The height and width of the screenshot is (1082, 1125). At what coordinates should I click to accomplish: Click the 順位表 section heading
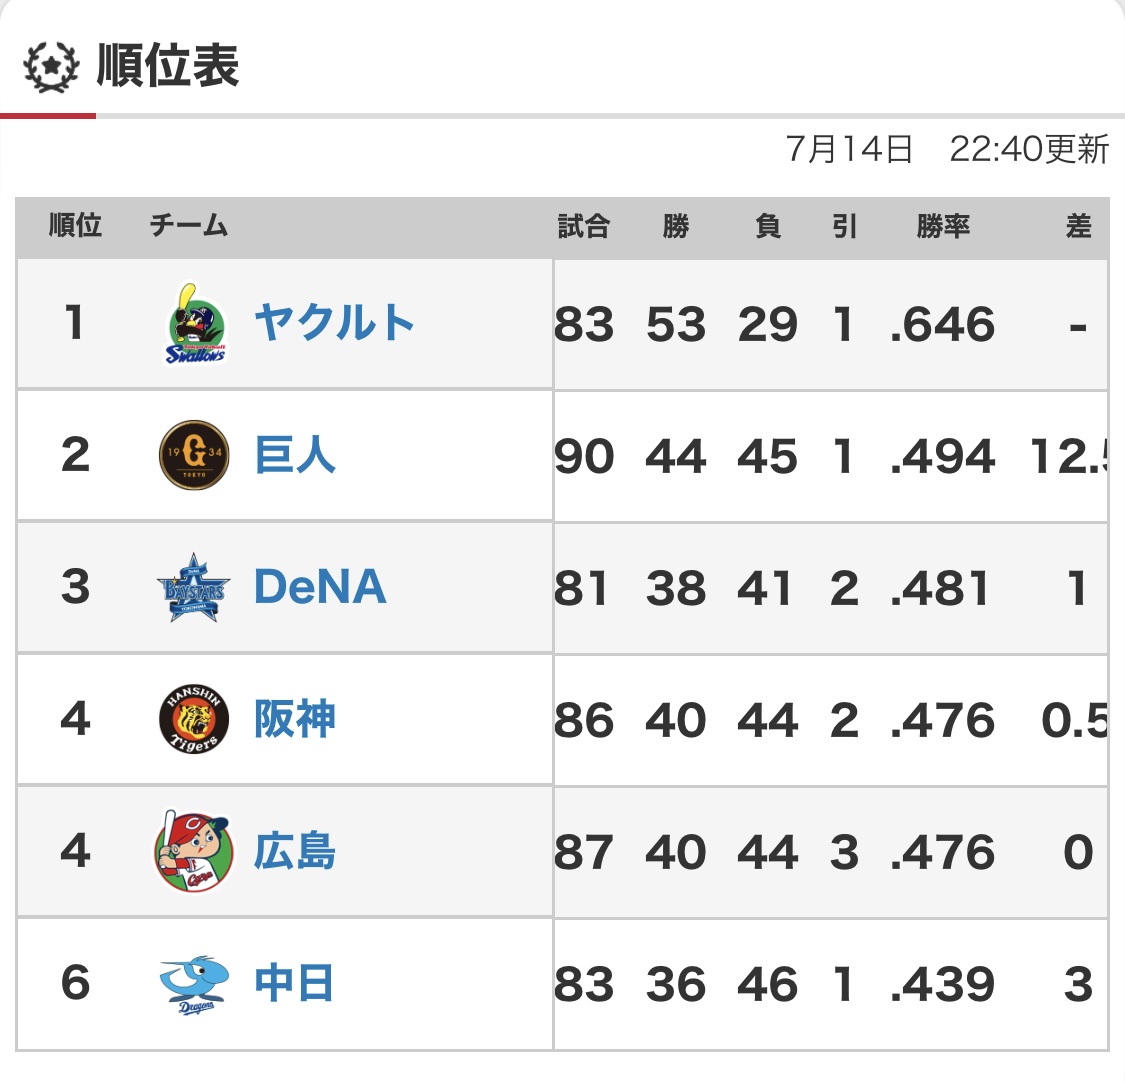point(168,67)
